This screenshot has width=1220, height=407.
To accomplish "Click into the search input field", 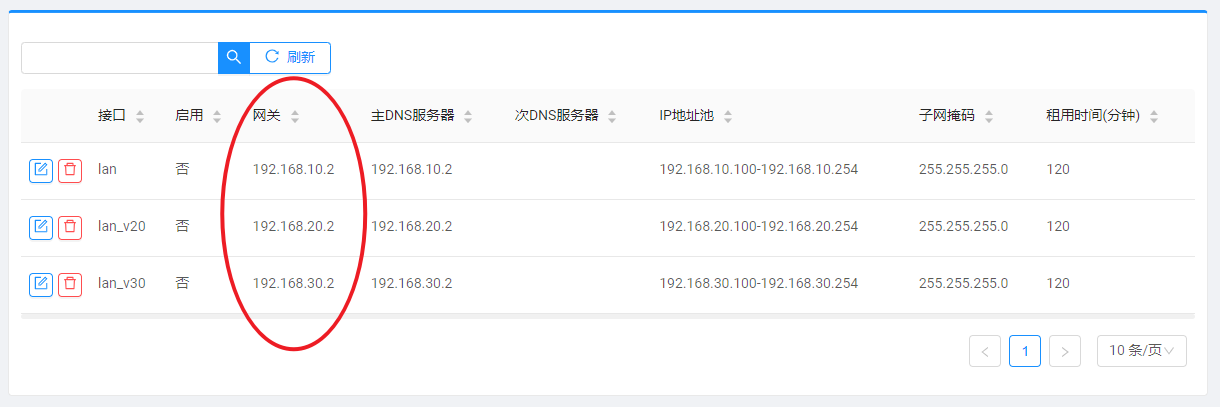I will [x=120, y=58].
